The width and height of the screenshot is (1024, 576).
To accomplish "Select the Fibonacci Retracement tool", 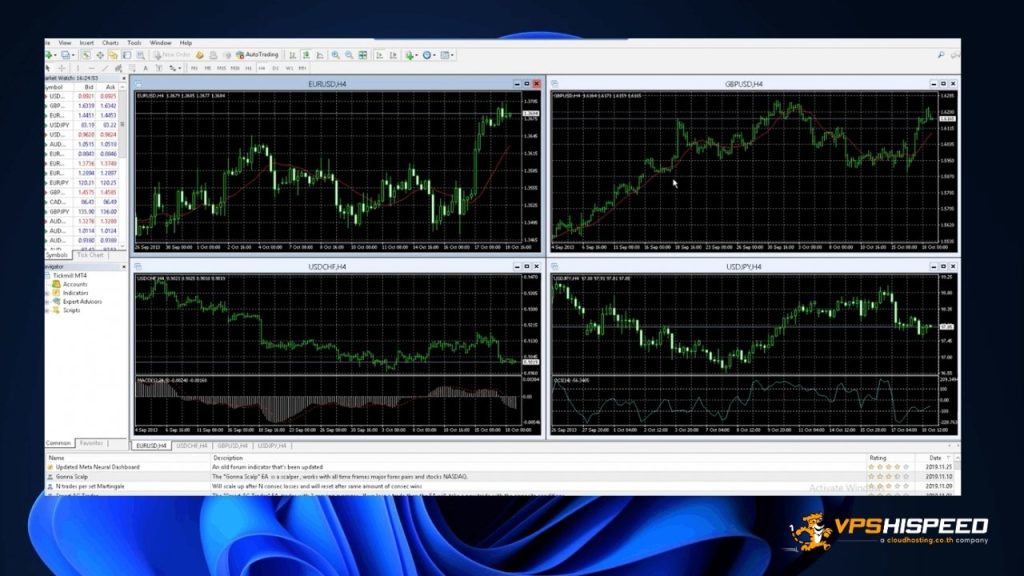I will pos(132,68).
